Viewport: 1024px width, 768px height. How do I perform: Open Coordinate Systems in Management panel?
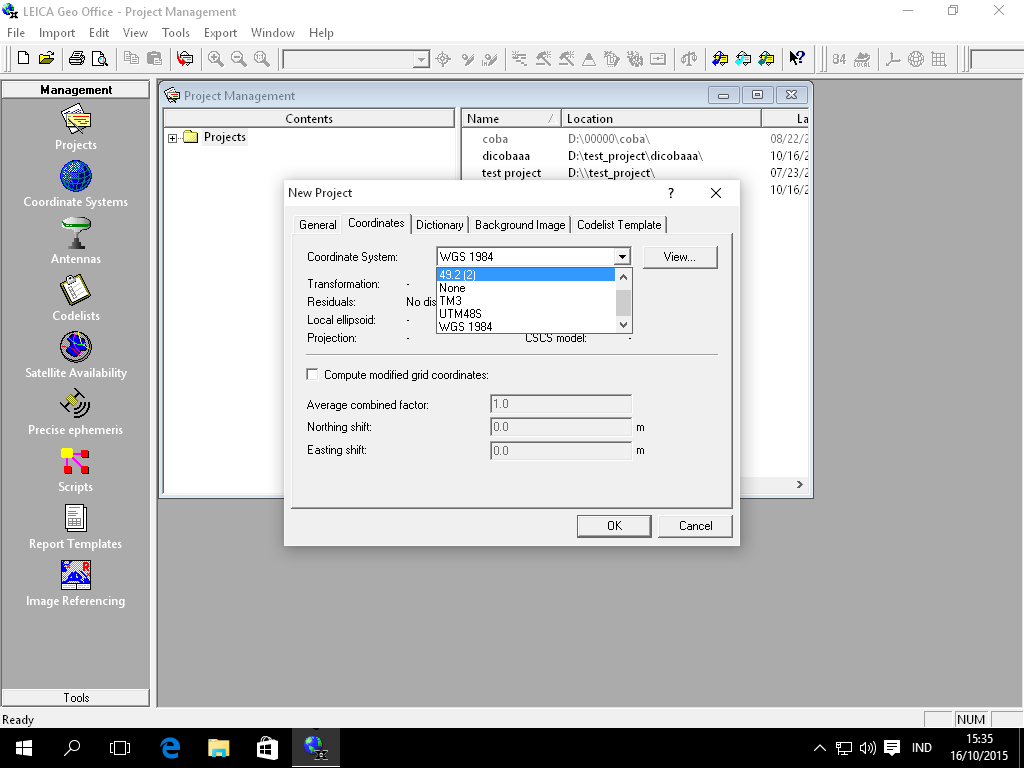pos(76,185)
